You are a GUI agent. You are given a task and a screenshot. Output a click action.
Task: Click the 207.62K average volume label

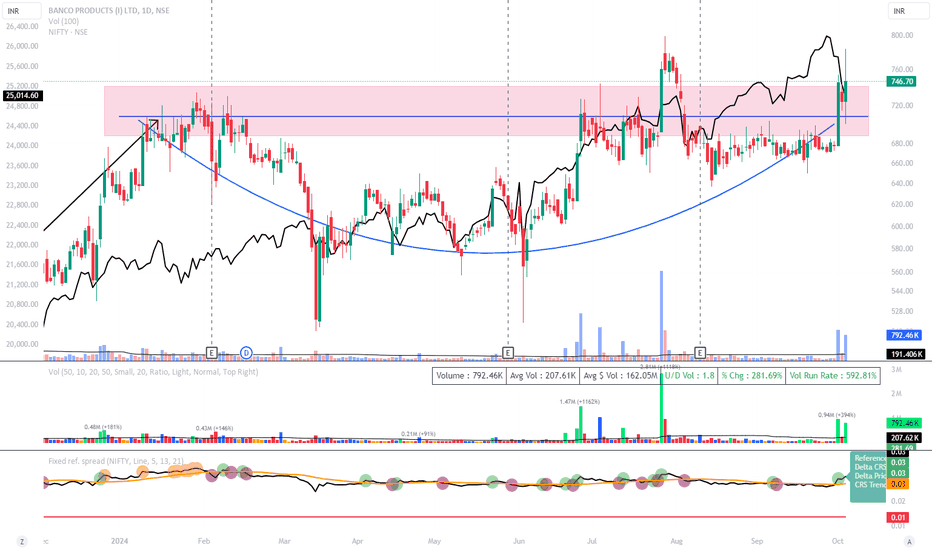point(904,438)
